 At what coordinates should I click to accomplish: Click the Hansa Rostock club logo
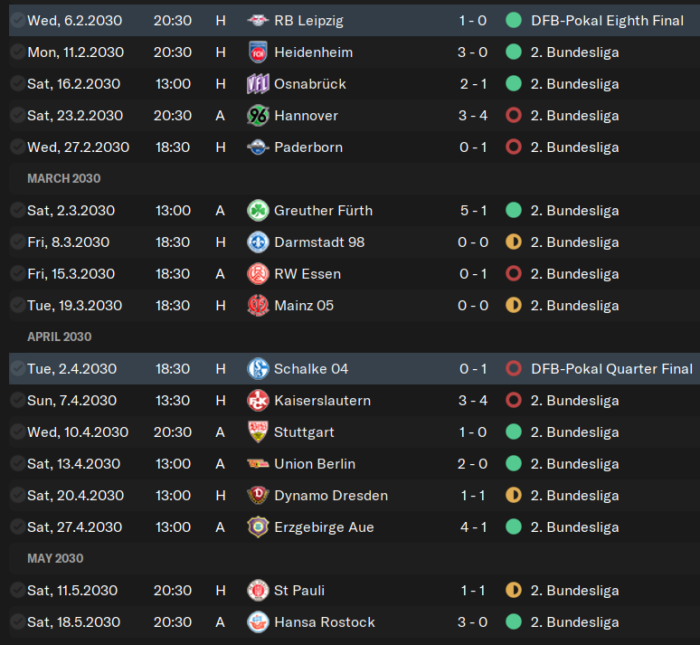[x=258, y=622]
